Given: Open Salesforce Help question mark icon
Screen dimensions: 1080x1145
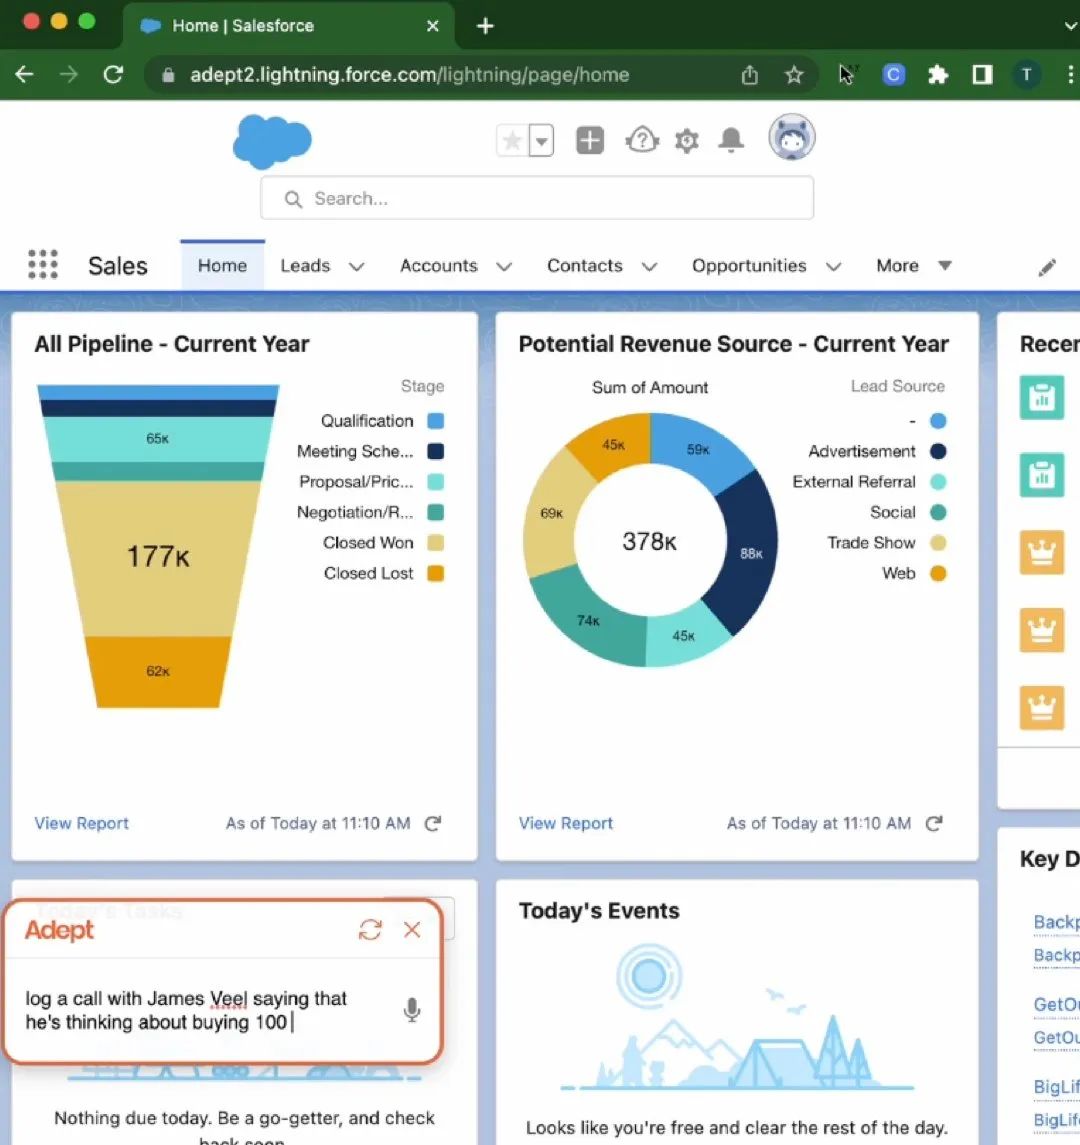Looking at the screenshot, I should point(641,141).
